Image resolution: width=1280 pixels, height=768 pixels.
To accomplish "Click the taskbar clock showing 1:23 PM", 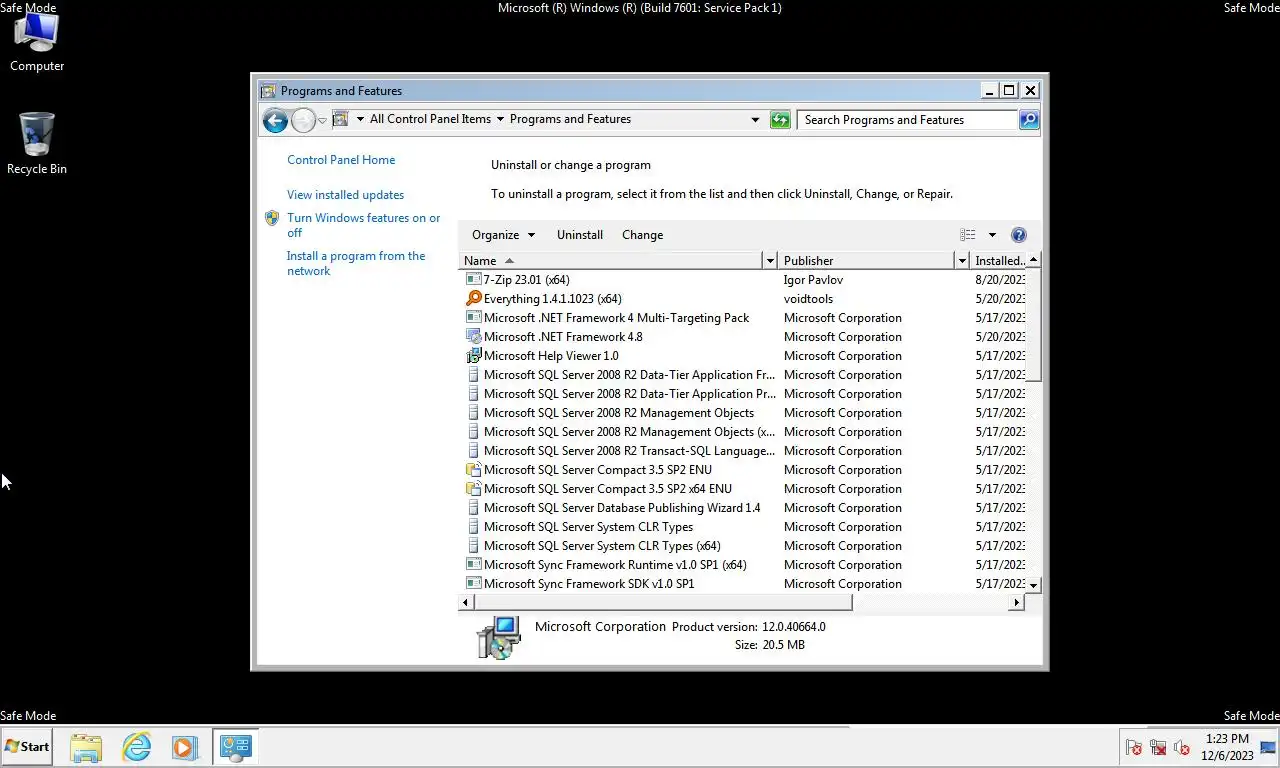I will click(1227, 747).
